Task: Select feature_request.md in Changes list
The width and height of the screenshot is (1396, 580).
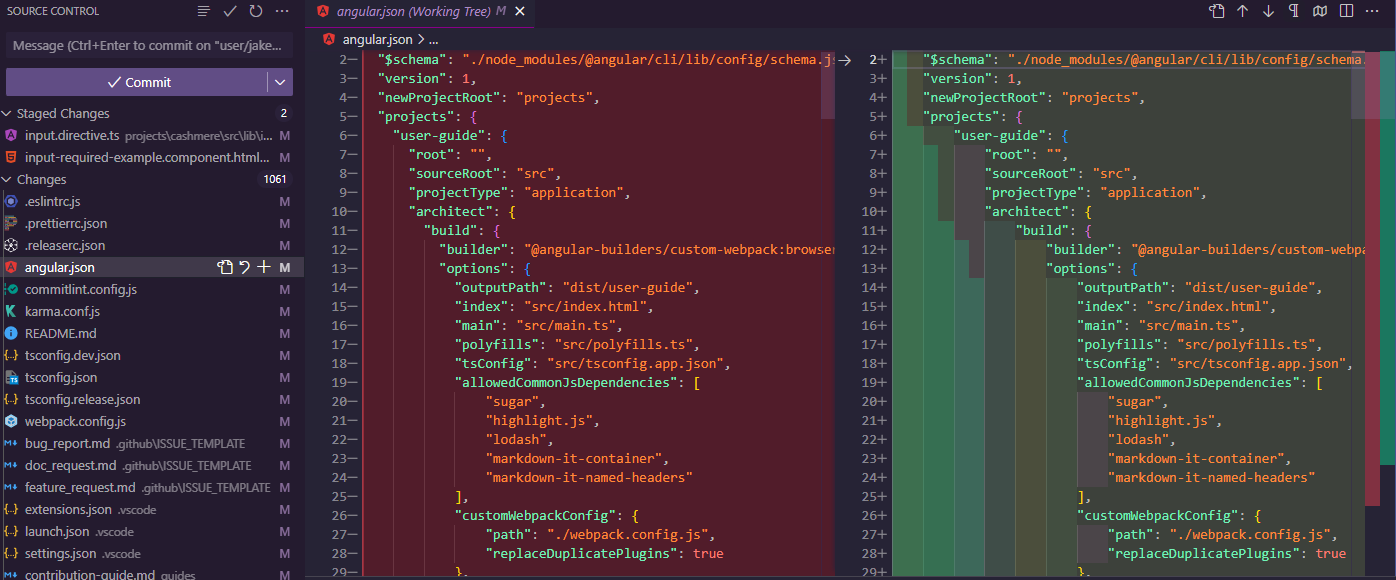Action: 152,487
